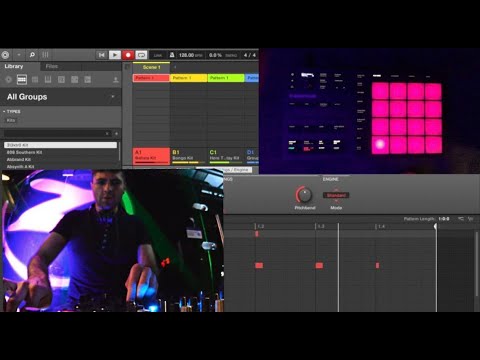
Task: Click the Pattern Length value 1:0:0
Action: coord(444,219)
